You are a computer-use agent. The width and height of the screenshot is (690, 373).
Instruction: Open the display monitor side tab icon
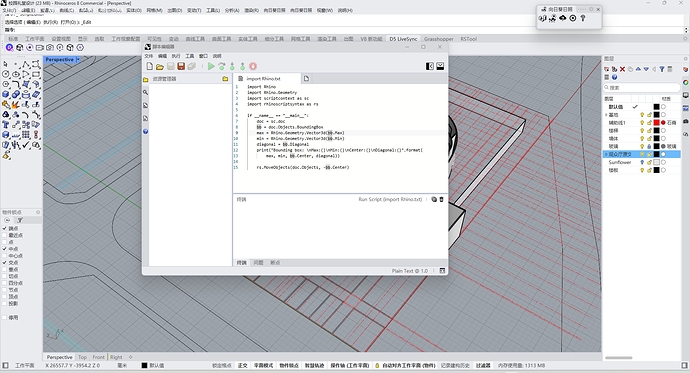click(x=686, y=95)
